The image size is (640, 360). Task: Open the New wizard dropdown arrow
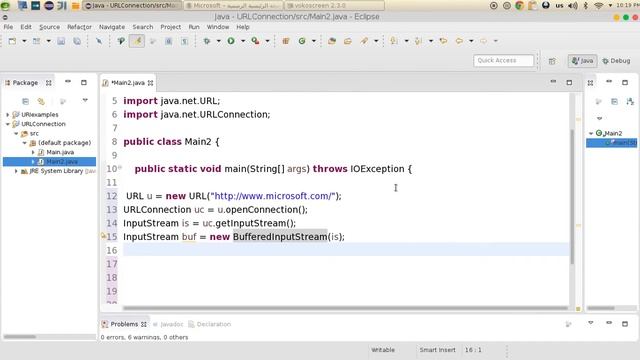point(24,41)
